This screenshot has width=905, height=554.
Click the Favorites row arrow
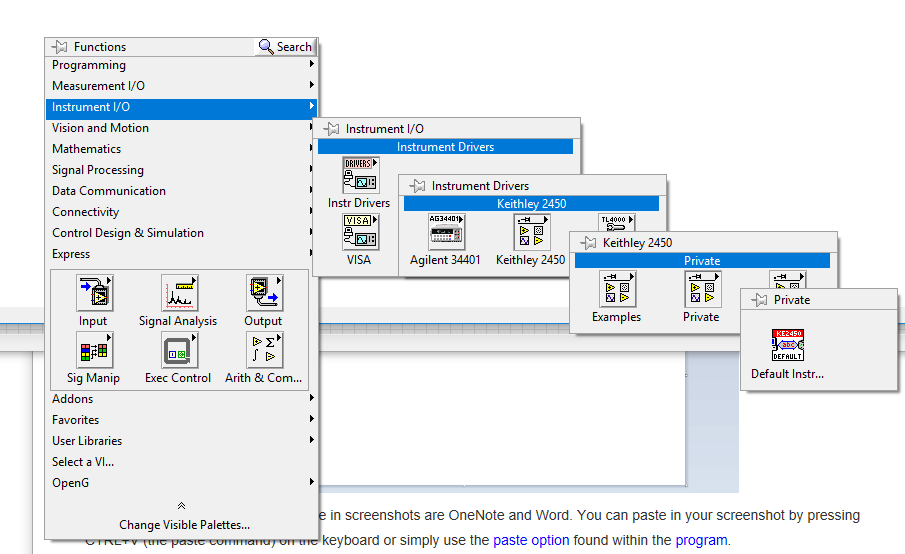tap(312, 418)
